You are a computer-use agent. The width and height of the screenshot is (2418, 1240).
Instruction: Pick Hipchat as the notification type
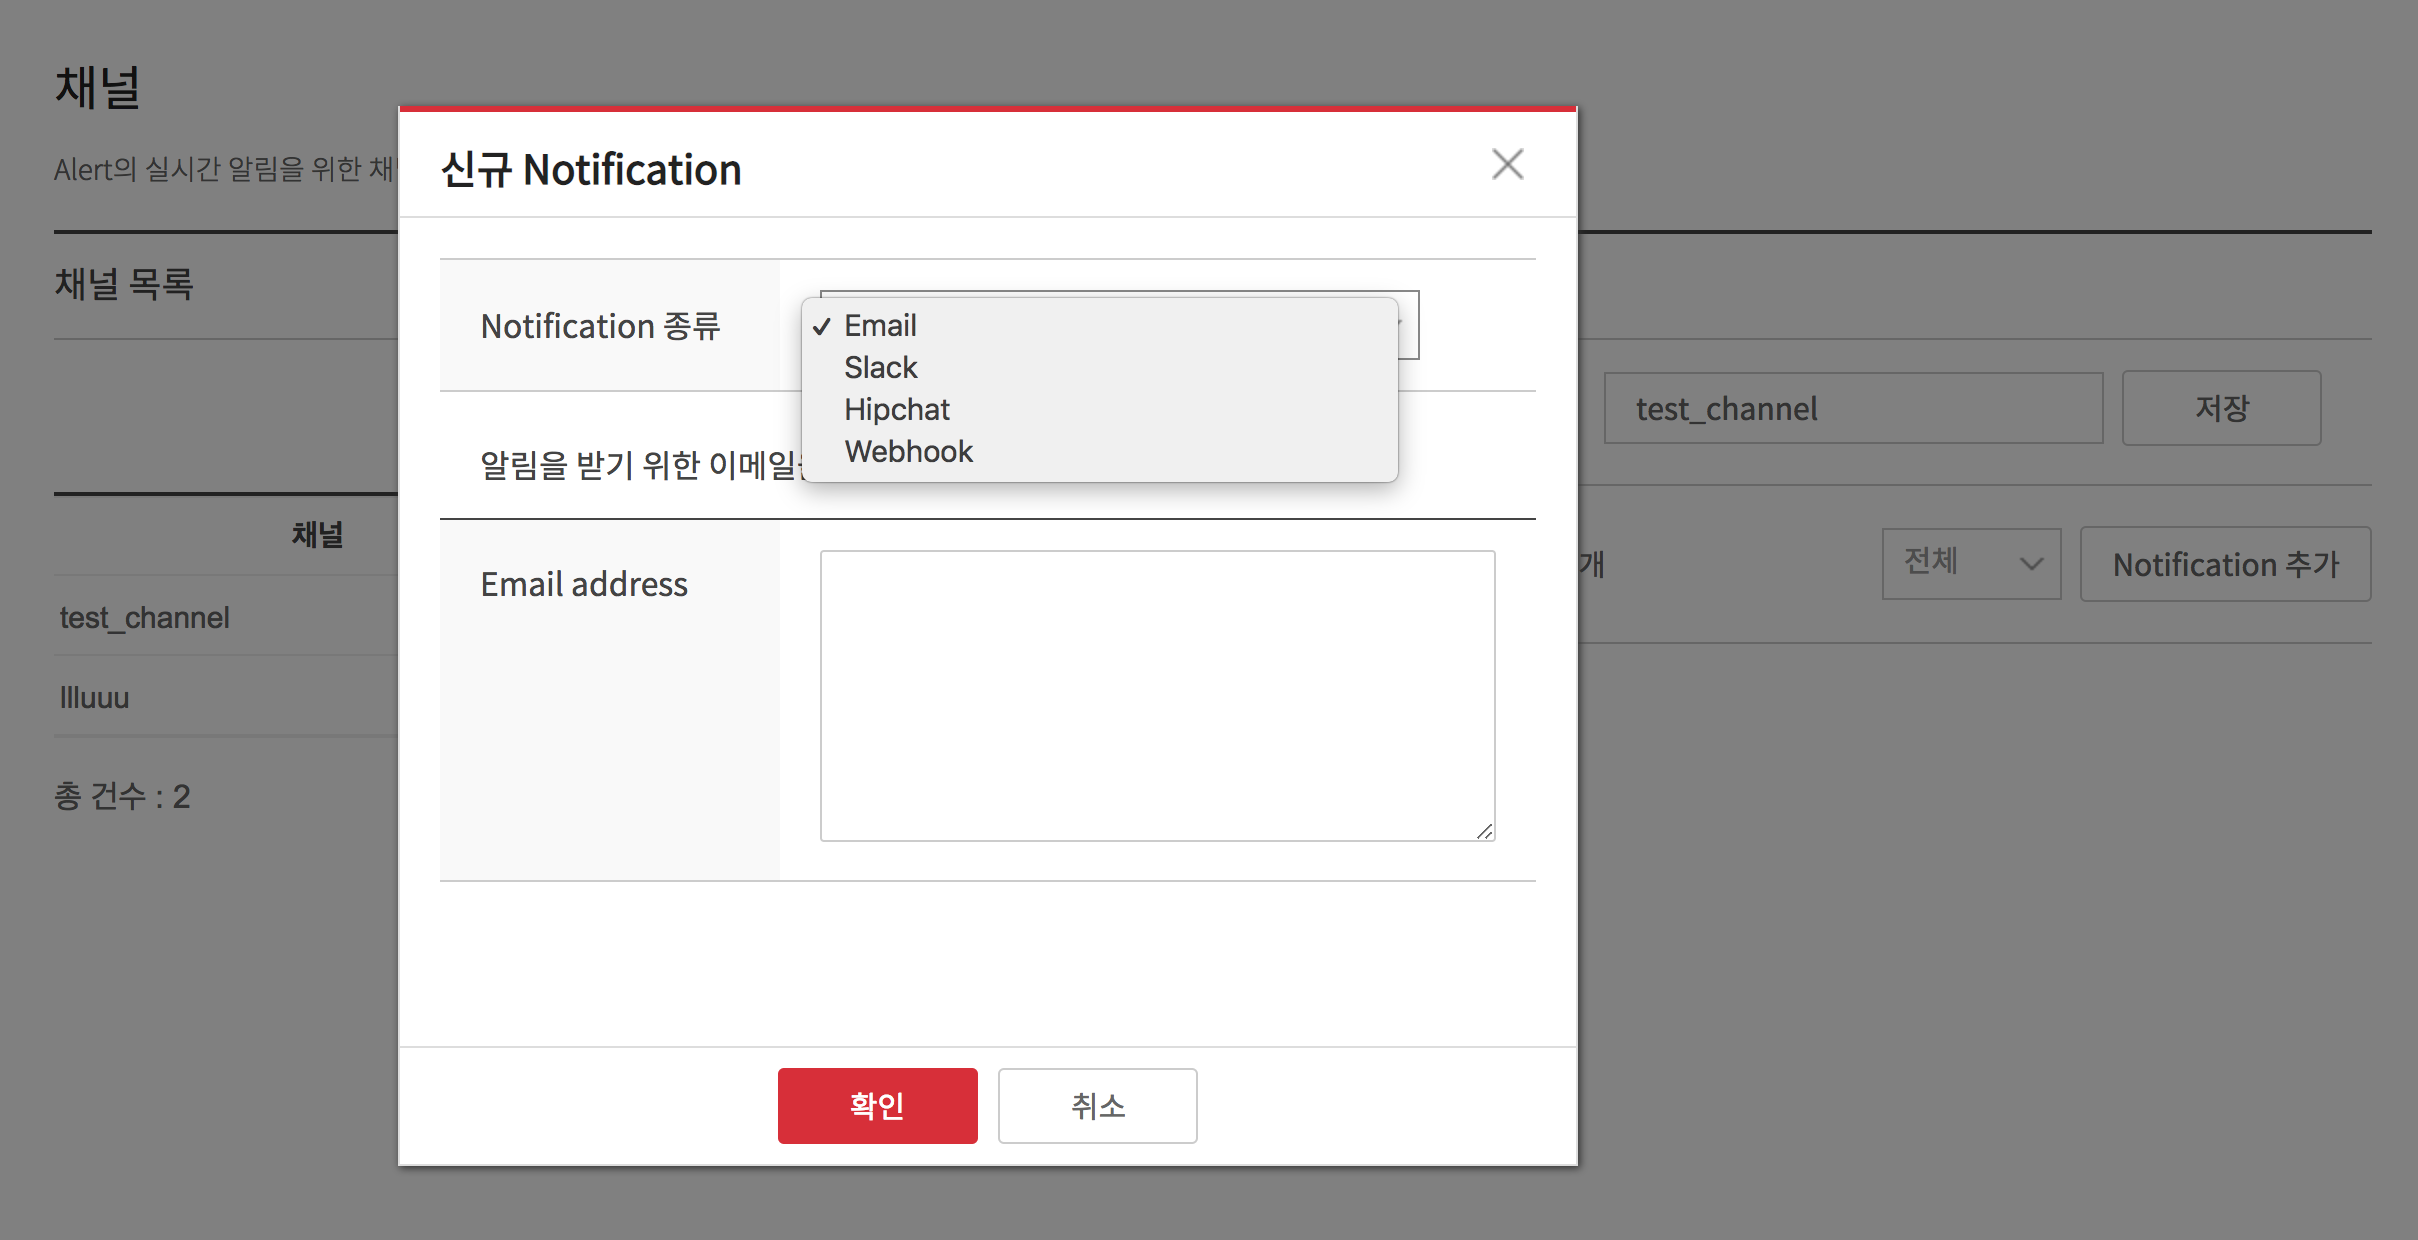click(896, 410)
